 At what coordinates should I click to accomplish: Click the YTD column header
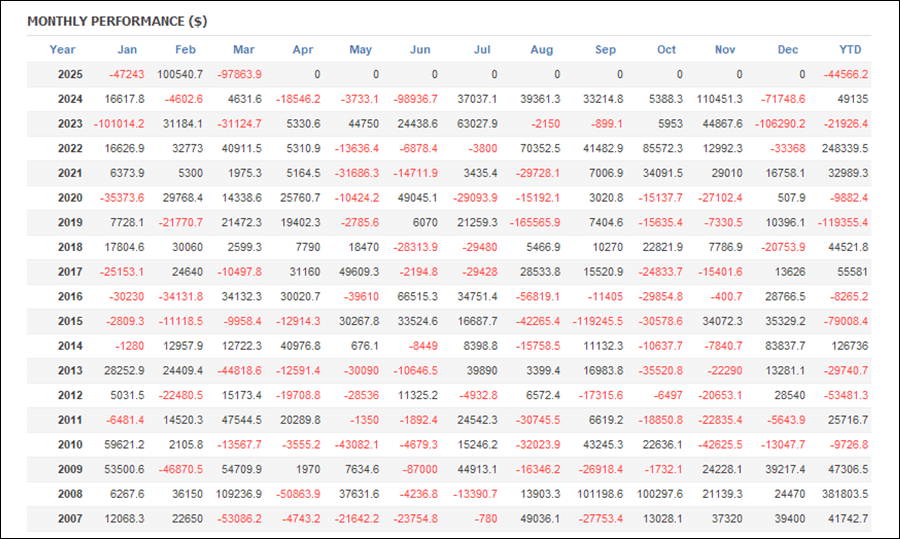[850, 49]
